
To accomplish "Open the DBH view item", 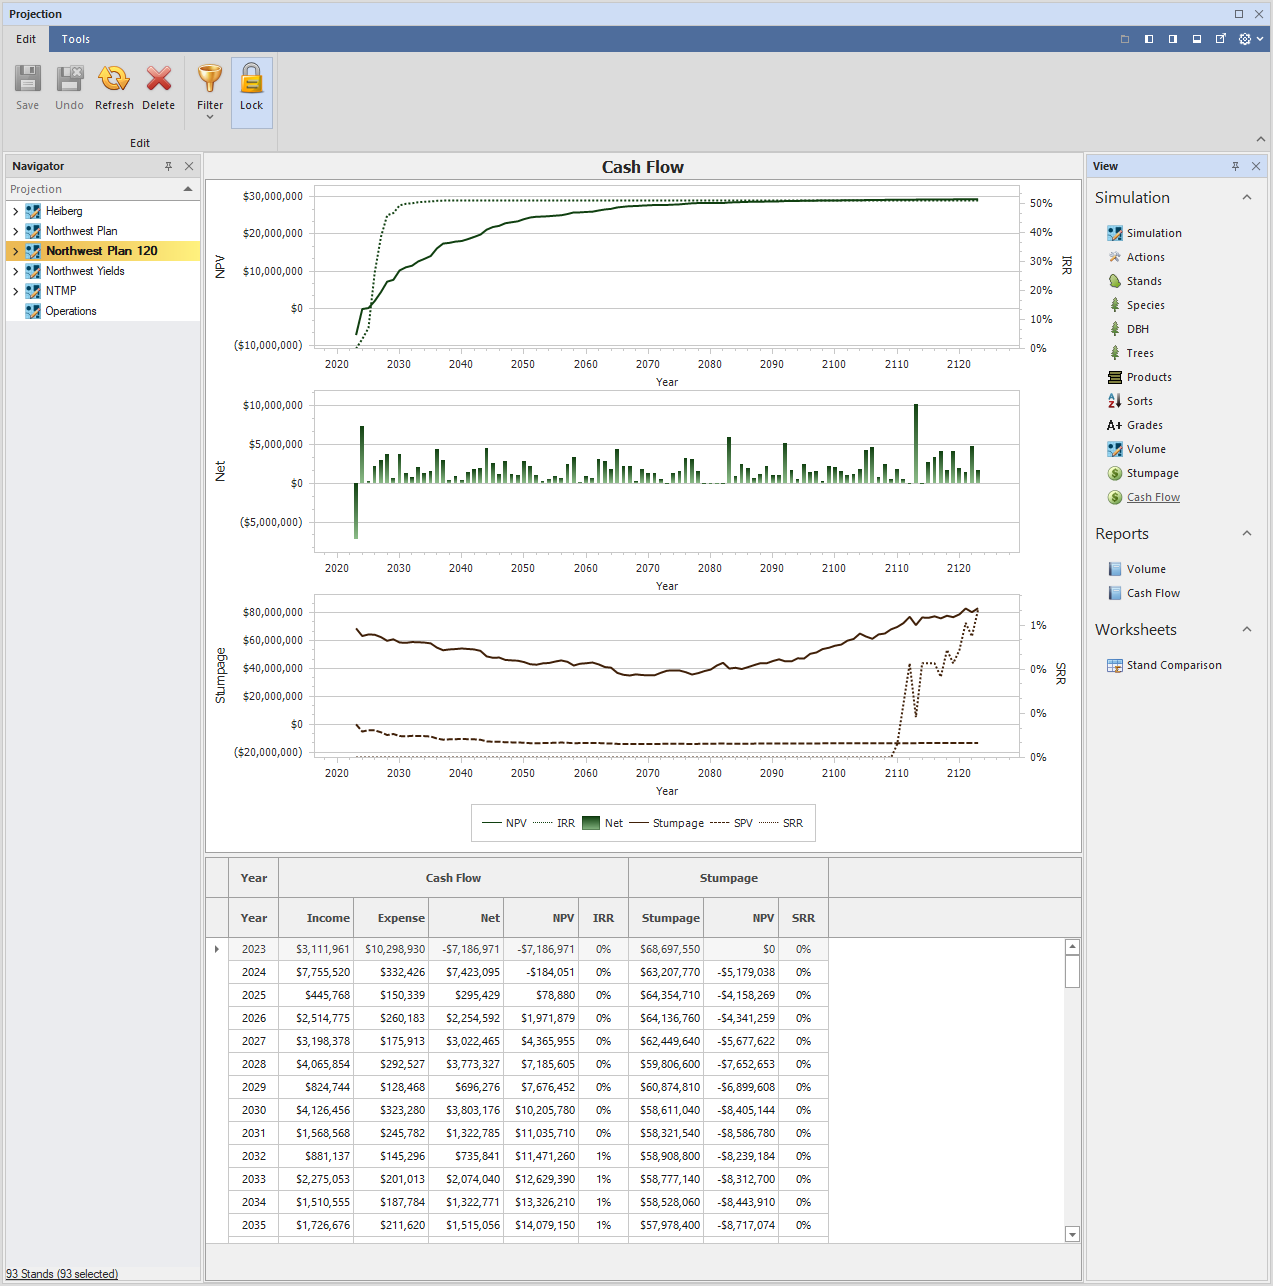I will pyautogui.click(x=1137, y=329).
